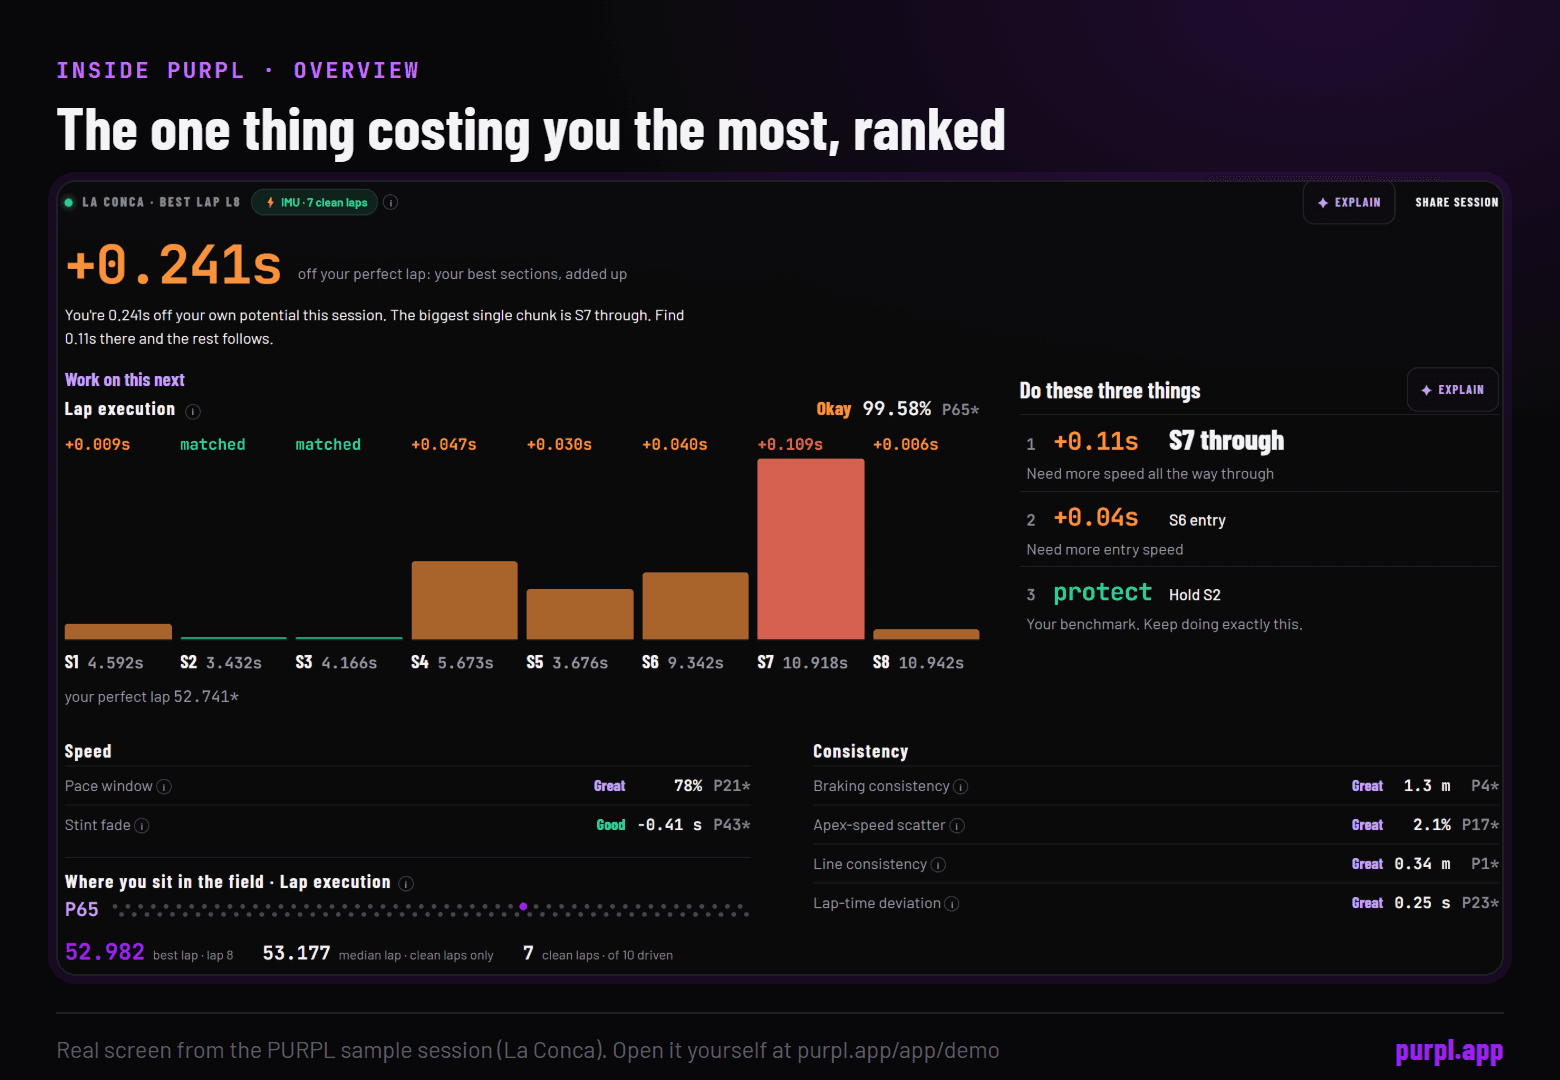Open the Stint fade info icon
1560x1080 pixels.
click(x=142, y=826)
